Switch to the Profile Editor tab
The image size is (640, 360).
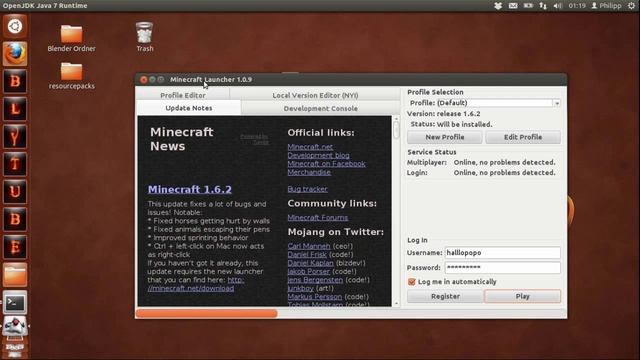point(182,95)
